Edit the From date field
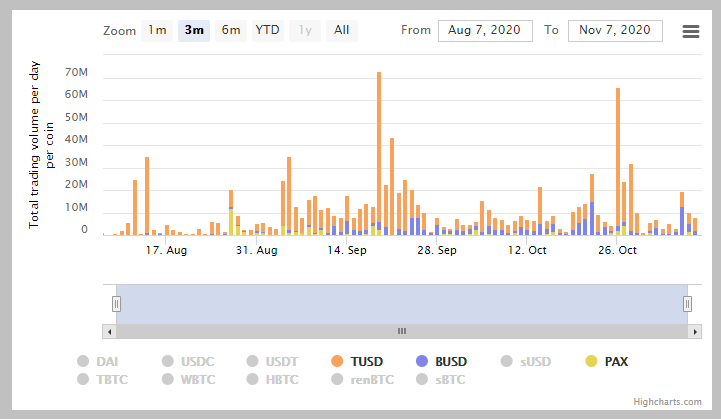The width and height of the screenshot is (721, 419). (485, 30)
